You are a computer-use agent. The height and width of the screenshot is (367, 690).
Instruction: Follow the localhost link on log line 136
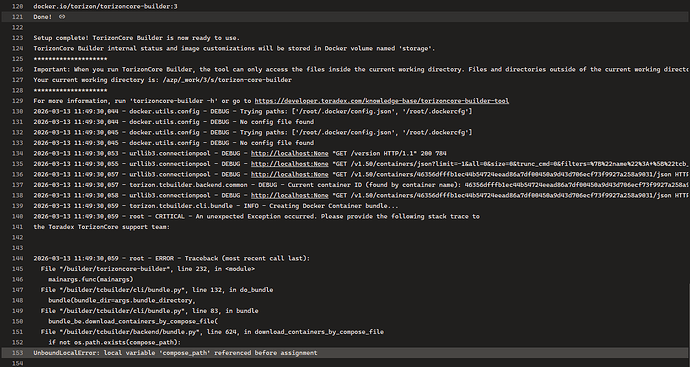point(290,174)
